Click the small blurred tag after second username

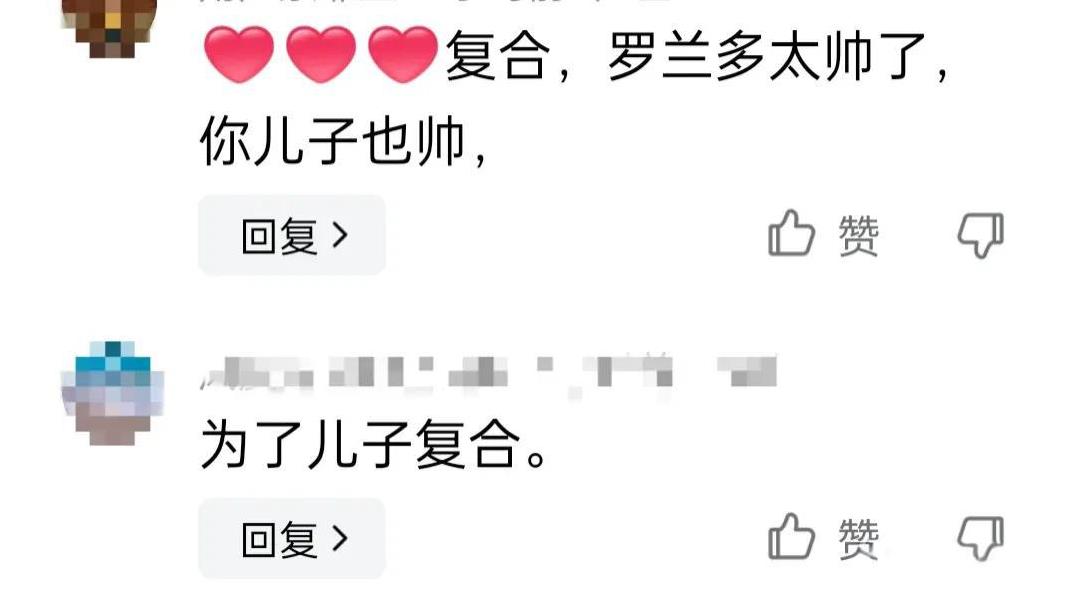click(747, 372)
